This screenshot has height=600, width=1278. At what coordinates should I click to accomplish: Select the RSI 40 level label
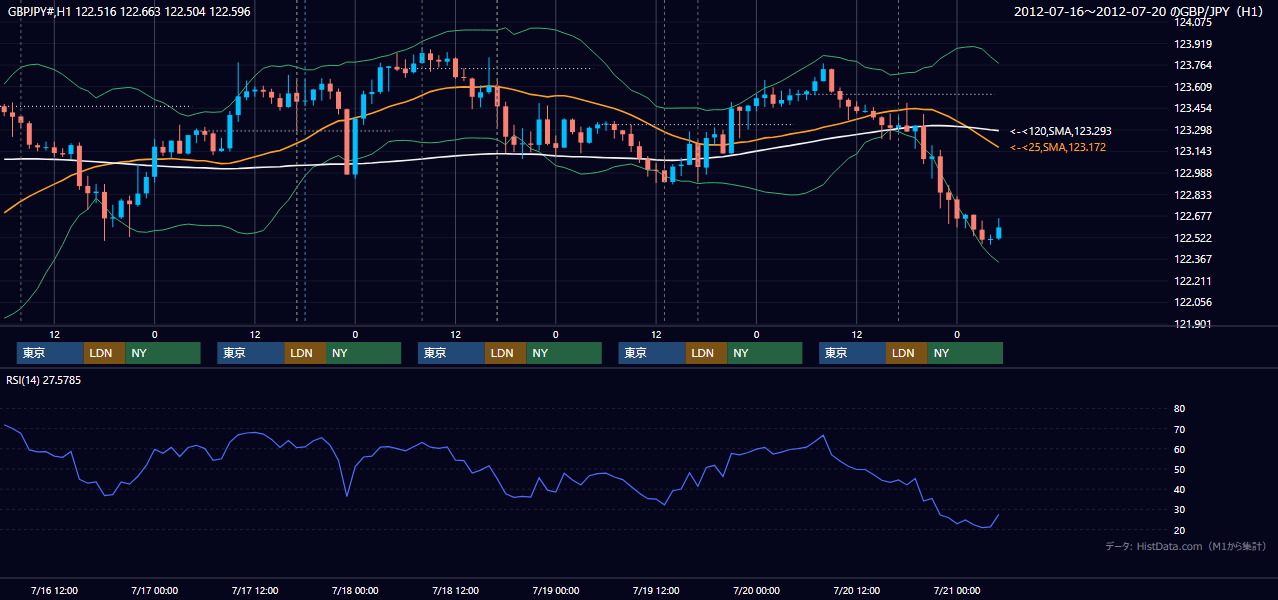tap(1179, 489)
